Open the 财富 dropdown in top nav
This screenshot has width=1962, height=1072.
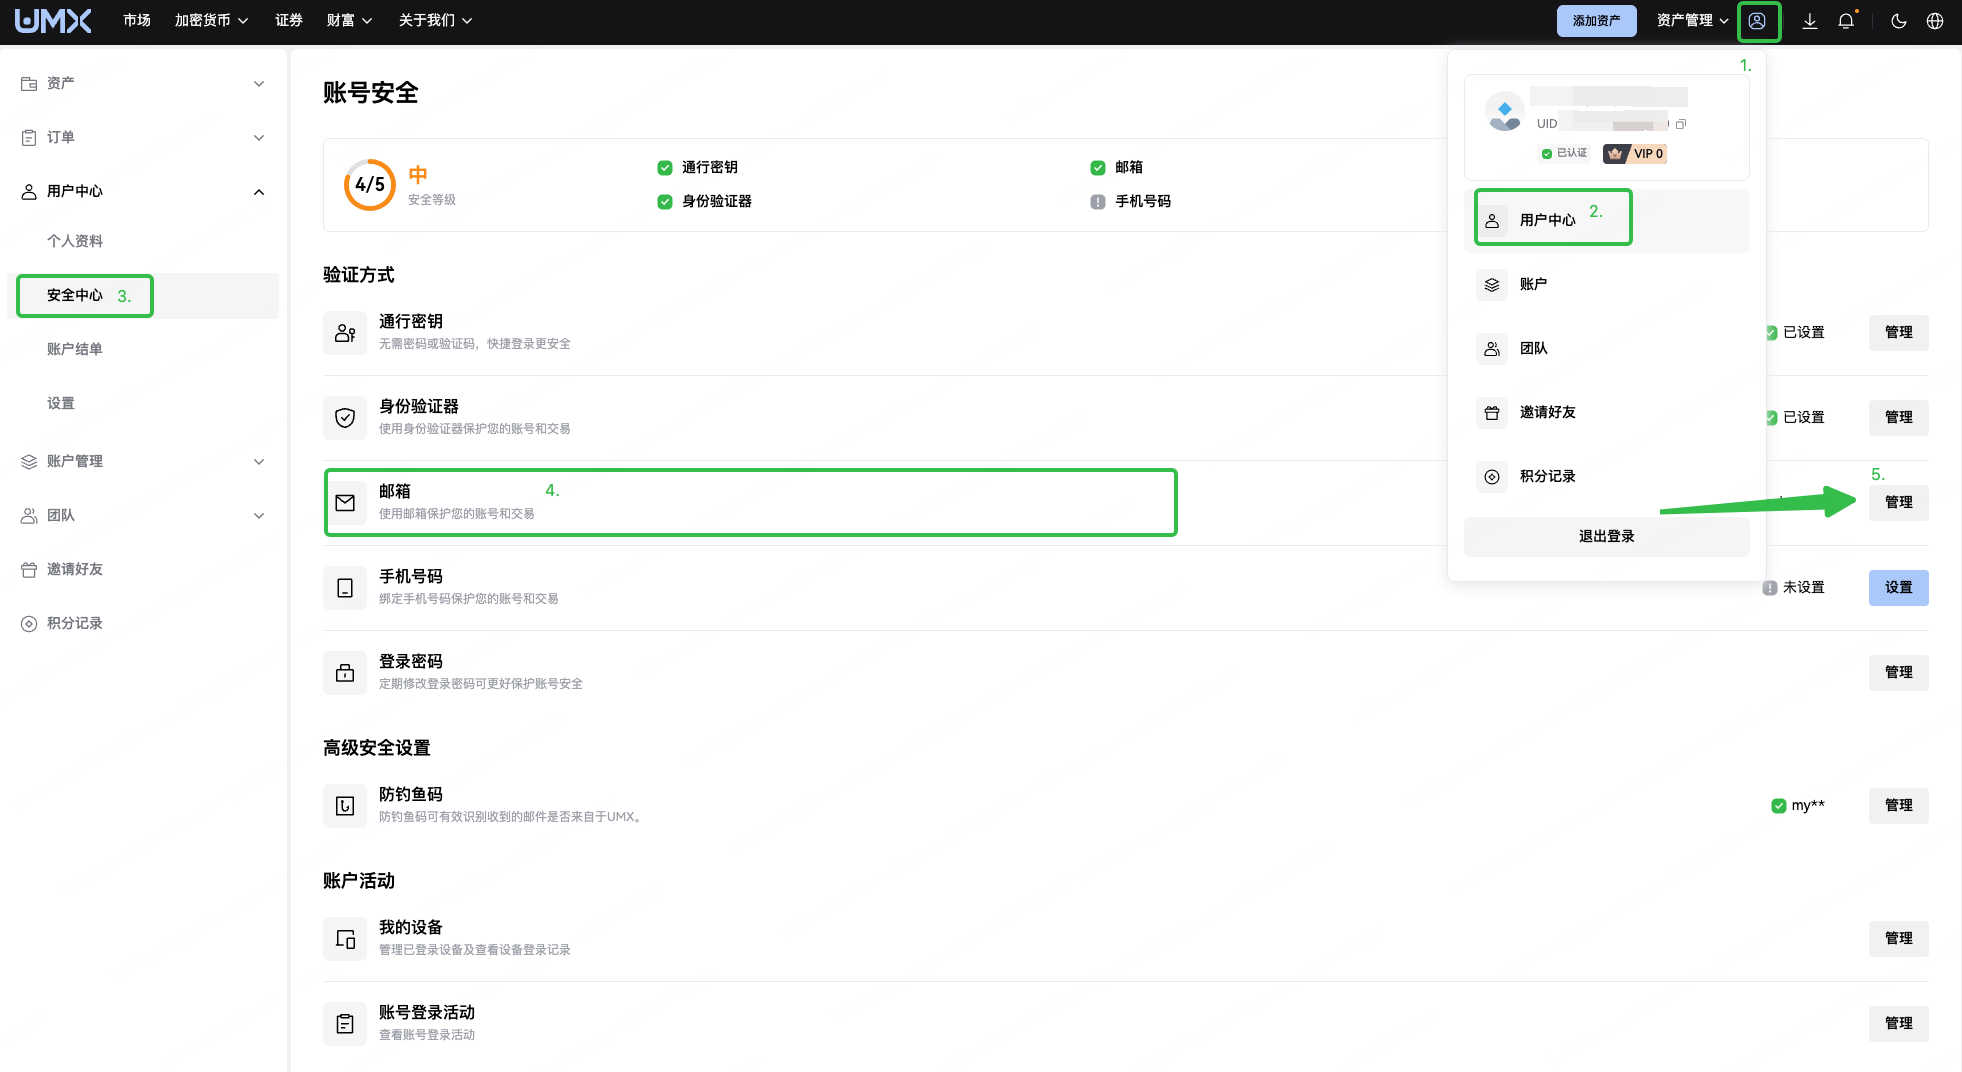[x=349, y=21]
